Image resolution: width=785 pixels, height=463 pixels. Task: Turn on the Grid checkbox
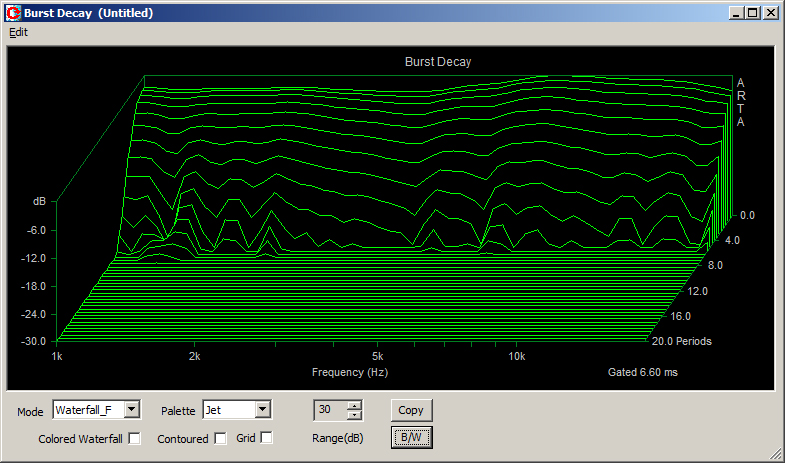pos(266,438)
